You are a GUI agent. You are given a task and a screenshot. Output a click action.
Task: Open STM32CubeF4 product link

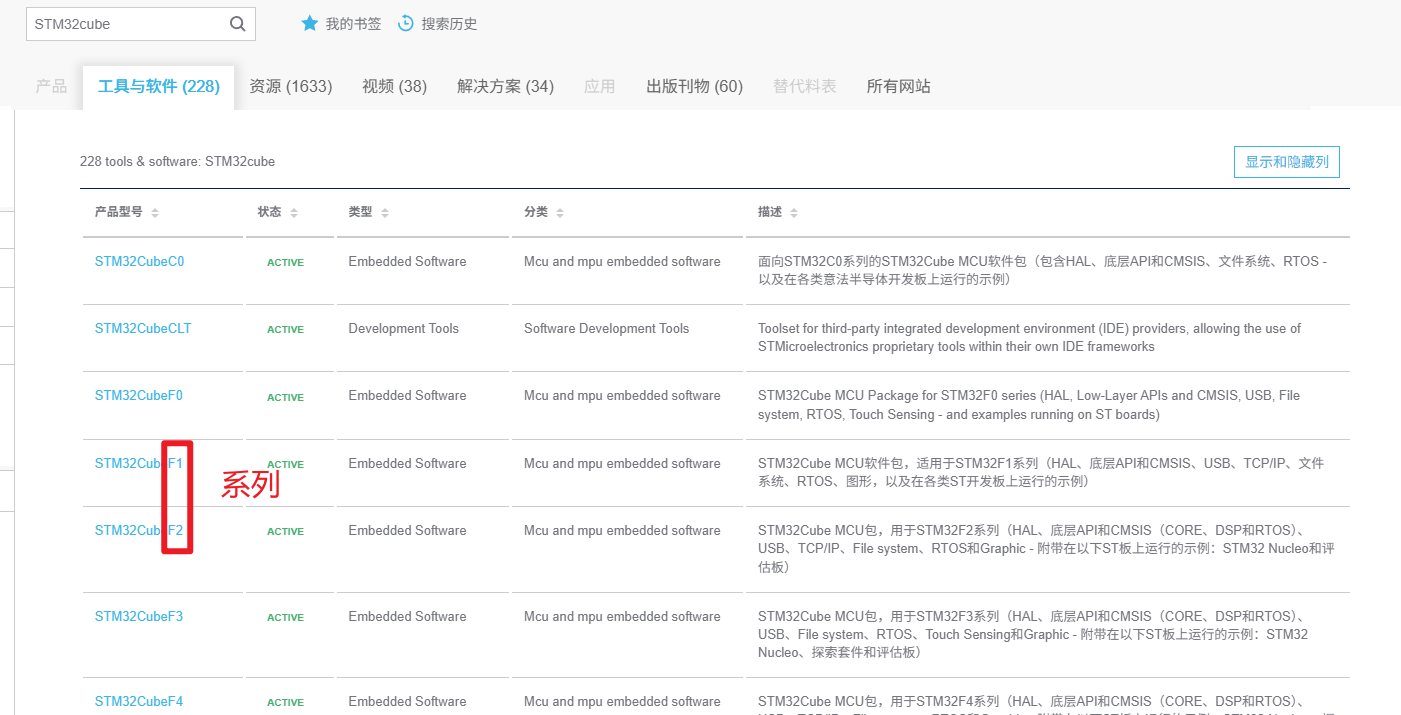[x=139, y=702]
